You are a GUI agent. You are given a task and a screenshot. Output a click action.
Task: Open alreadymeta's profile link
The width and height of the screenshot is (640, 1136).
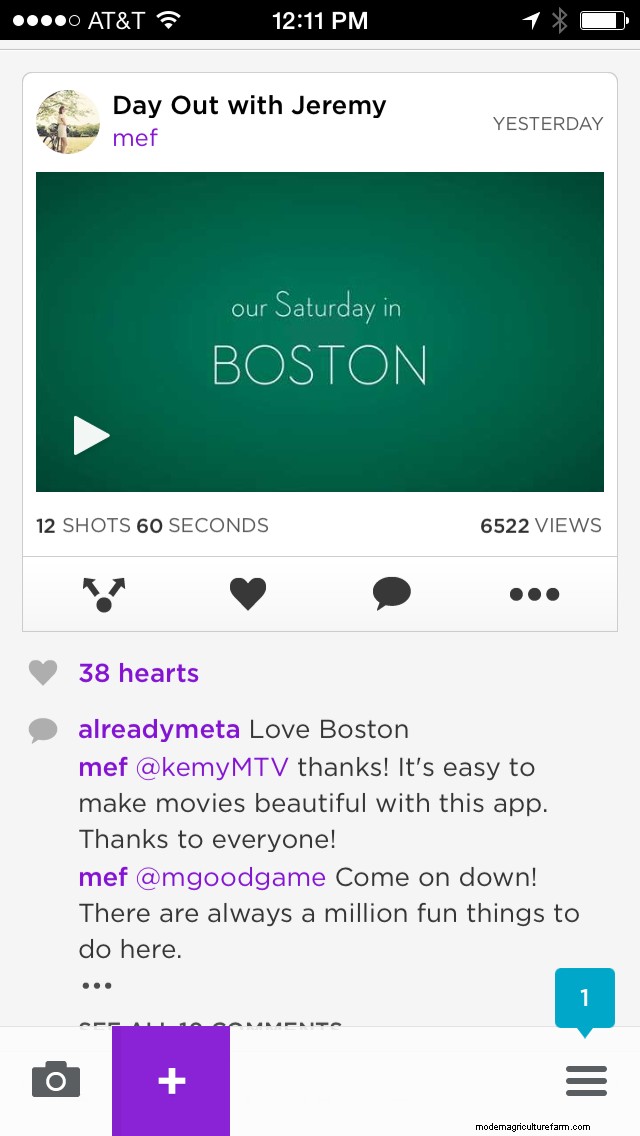click(159, 729)
